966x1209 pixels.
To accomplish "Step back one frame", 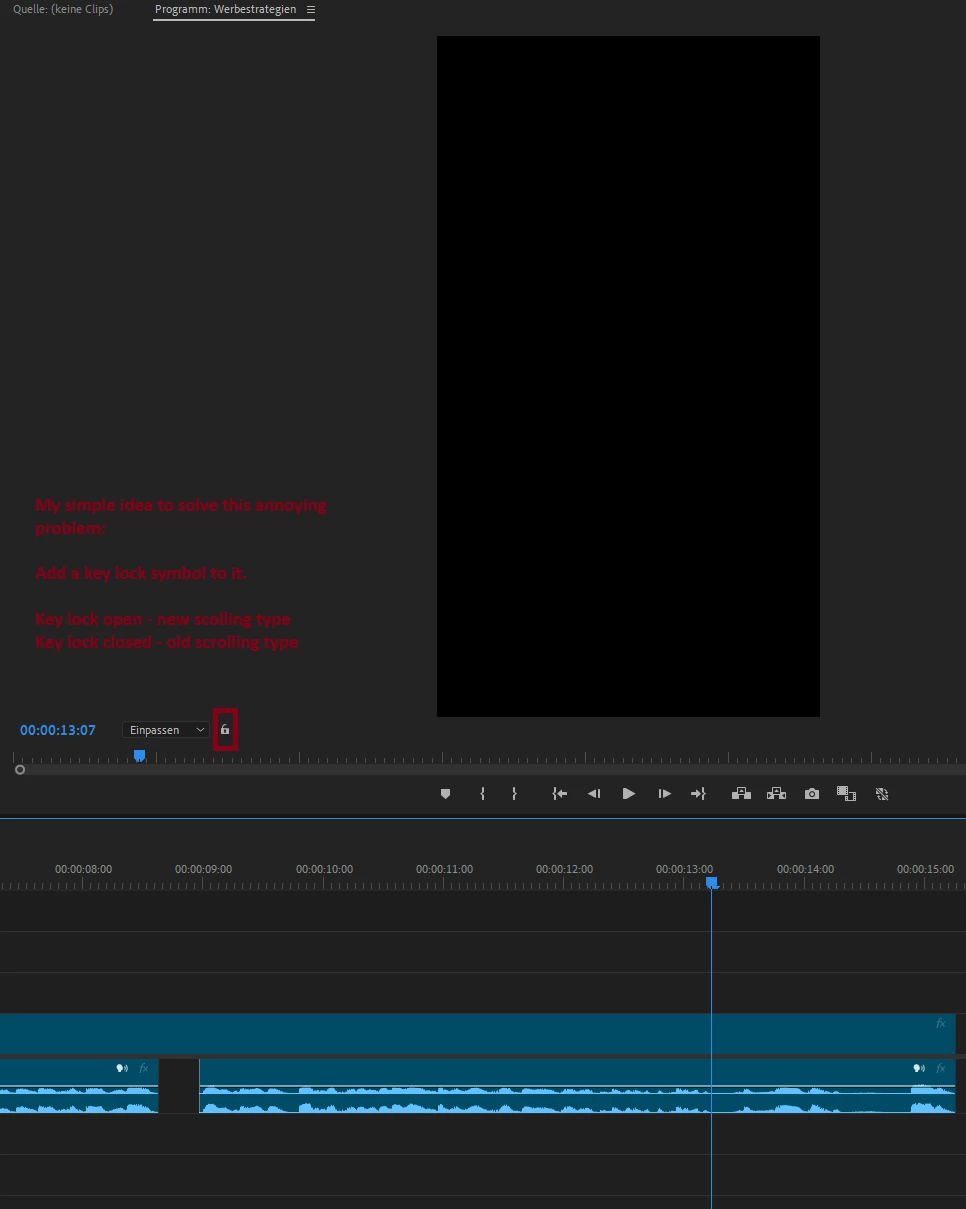I will pyautogui.click(x=594, y=794).
